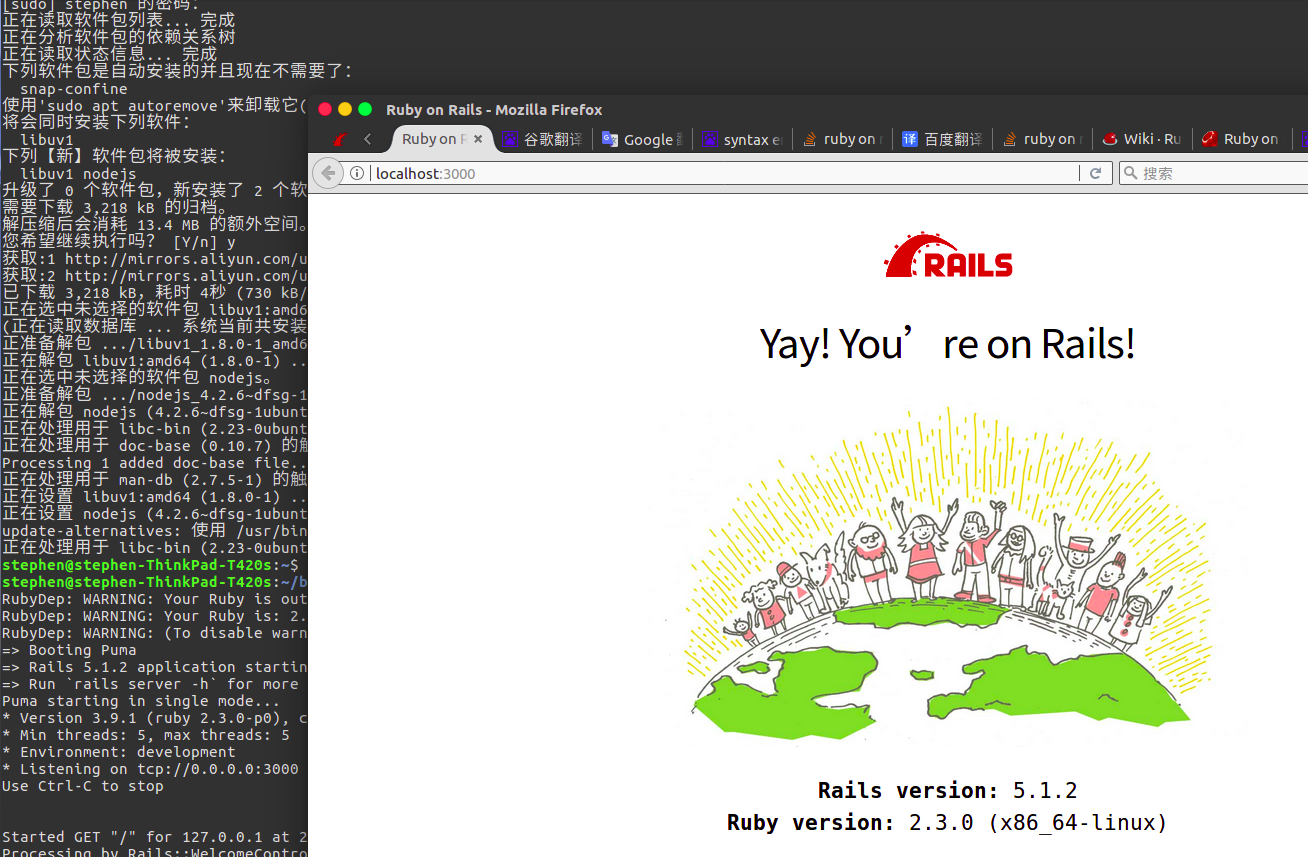This screenshot has height=857, width=1308.
Task: Click terminal line 'libuv1 nodejs'
Action: click(x=78, y=174)
